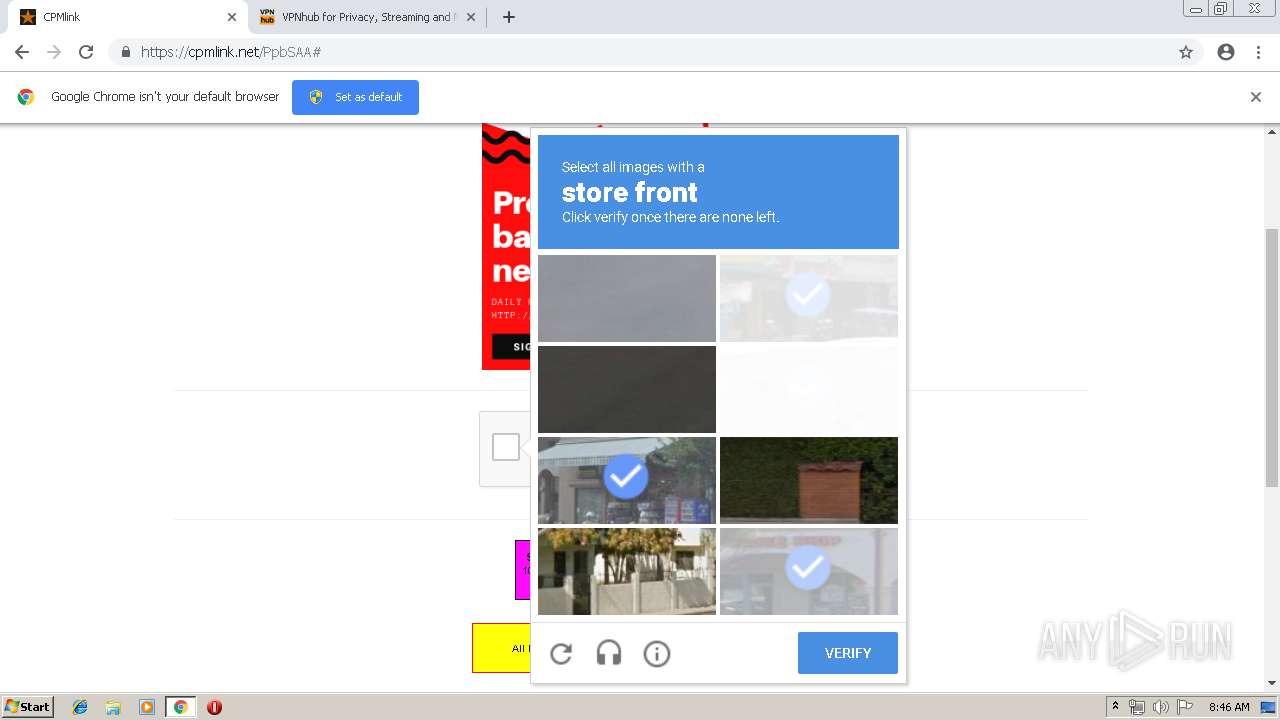
Task: Select the gray road image tile
Action: coord(627,298)
